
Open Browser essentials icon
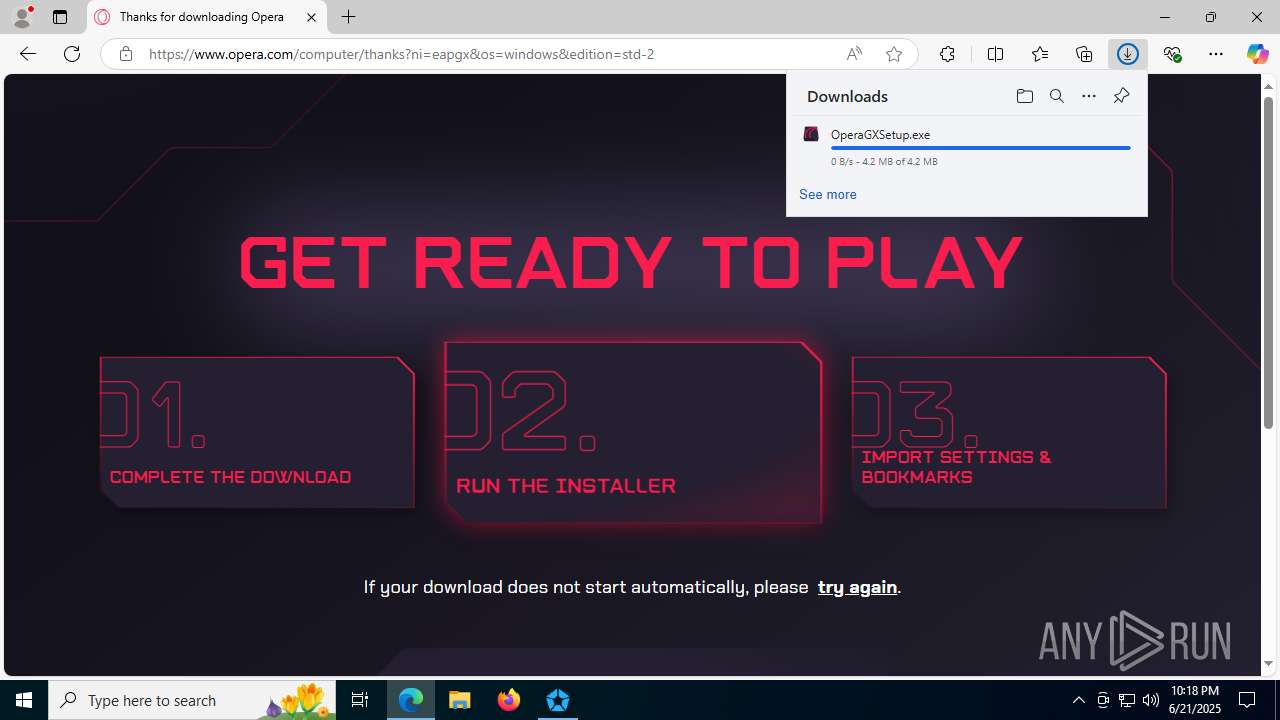point(1172,54)
